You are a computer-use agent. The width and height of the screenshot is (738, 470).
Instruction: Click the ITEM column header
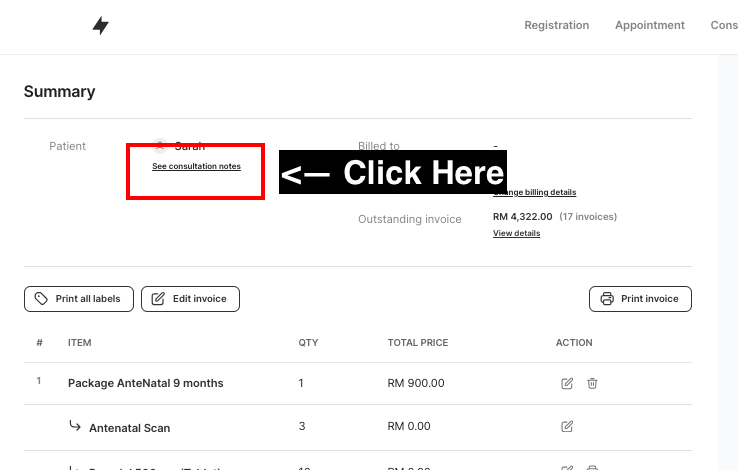click(x=80, y=343)
